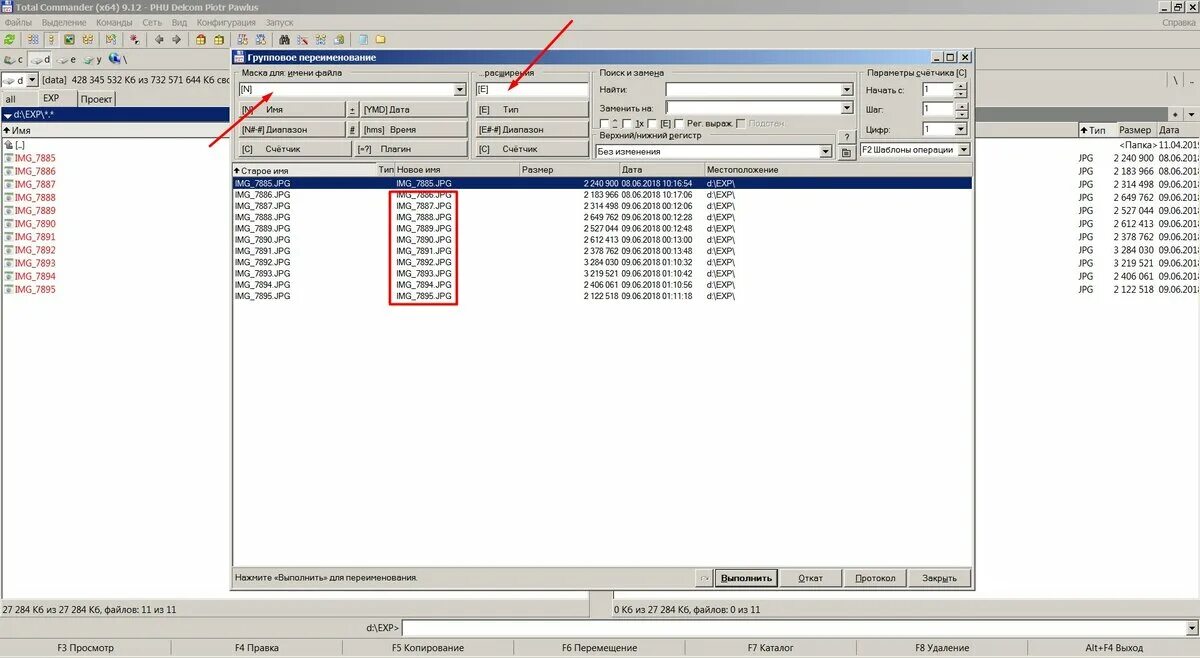
Task: Click the FTP connect toolbar icon
Action: coord(242,40)
